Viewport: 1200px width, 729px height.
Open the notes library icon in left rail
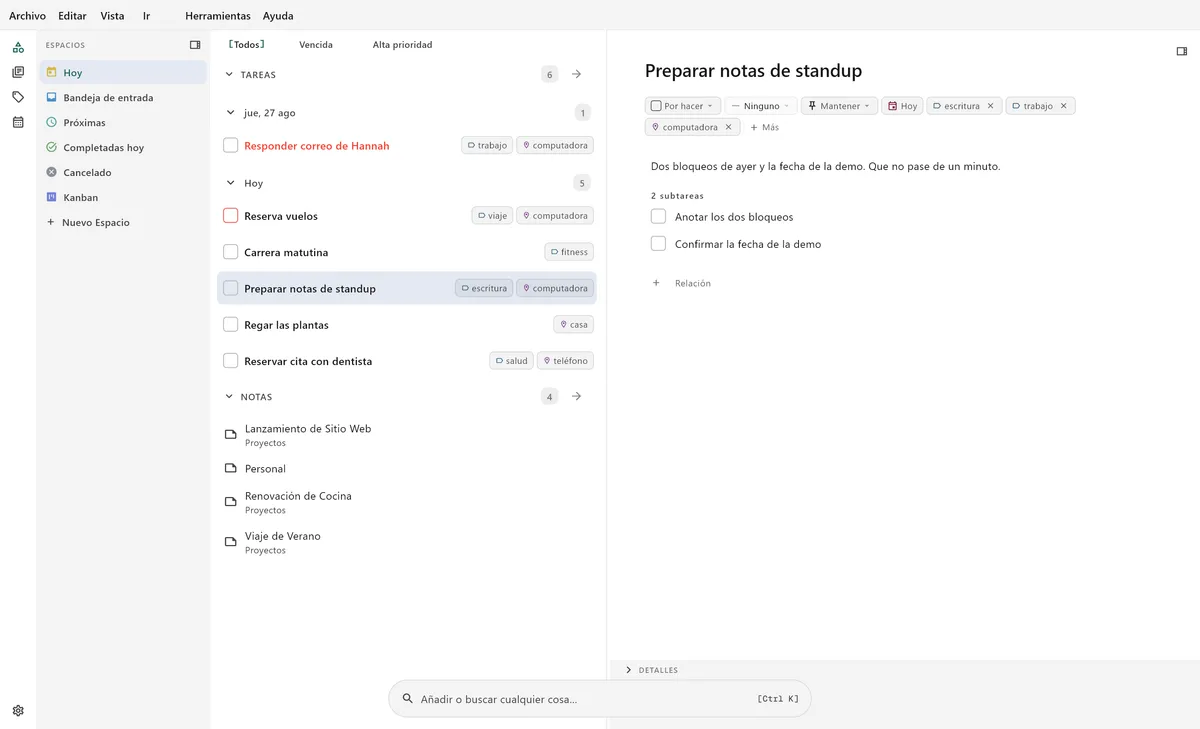point(18,72)
